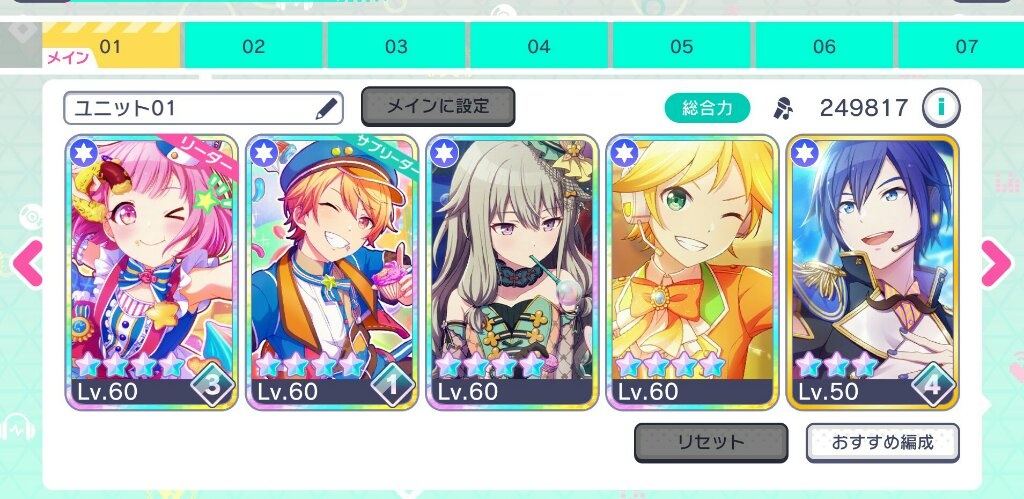Click the rank 4 diamond on blue-haired card
The height and width of the screenshot is (499, 1024).
pyautogui.click(x=933, y=385)
